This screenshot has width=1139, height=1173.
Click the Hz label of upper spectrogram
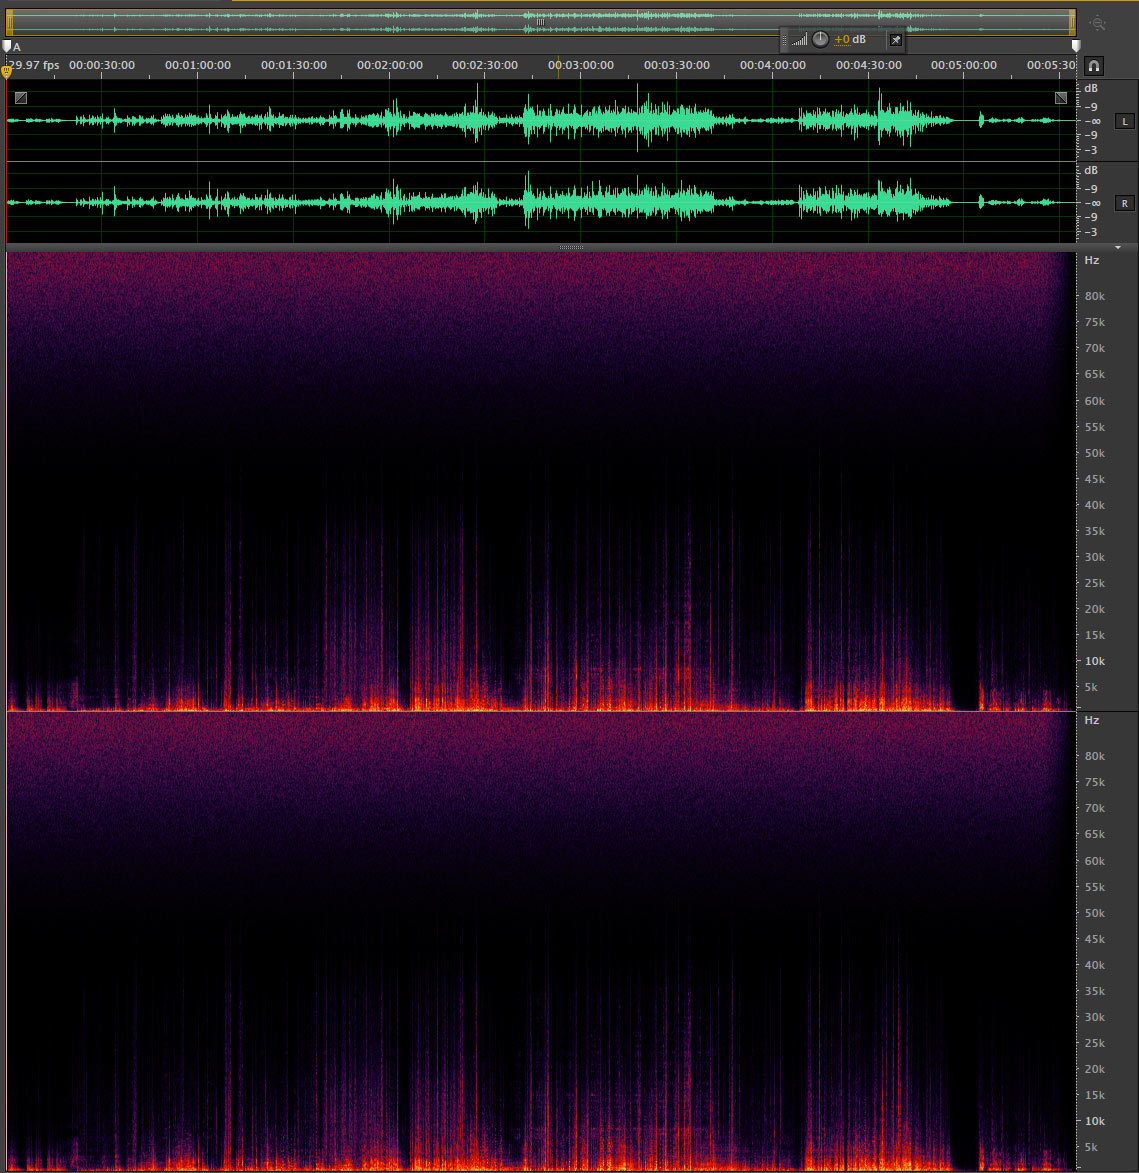click(1092, 260)
